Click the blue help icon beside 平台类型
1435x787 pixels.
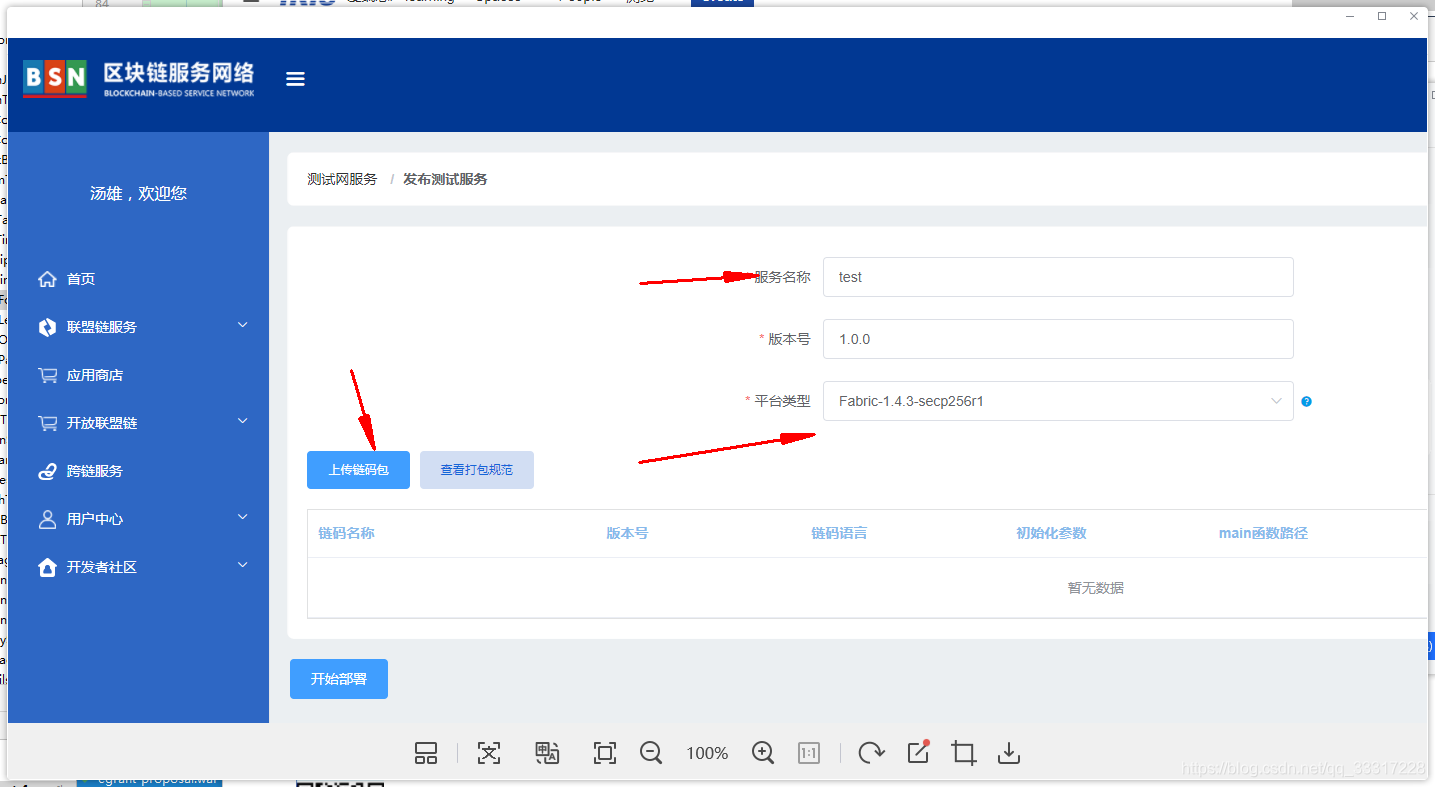pos(1306,401)
